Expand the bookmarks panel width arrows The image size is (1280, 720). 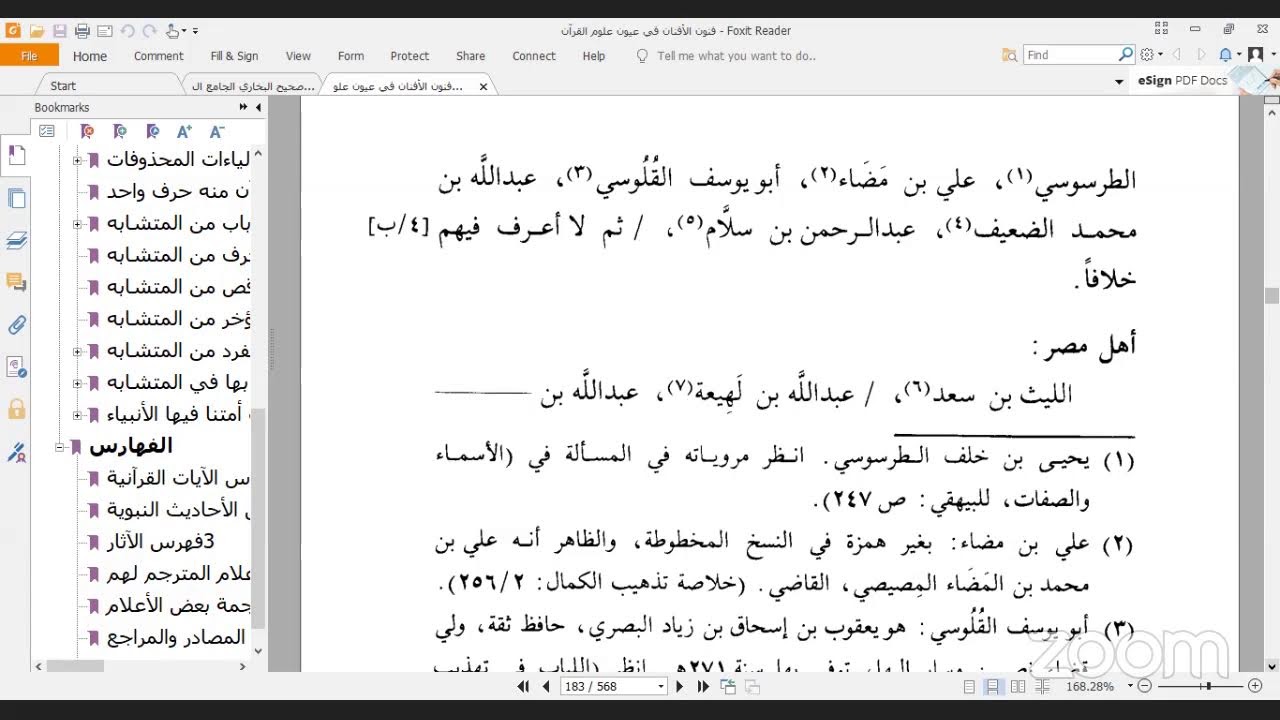[x=243, y=107]
